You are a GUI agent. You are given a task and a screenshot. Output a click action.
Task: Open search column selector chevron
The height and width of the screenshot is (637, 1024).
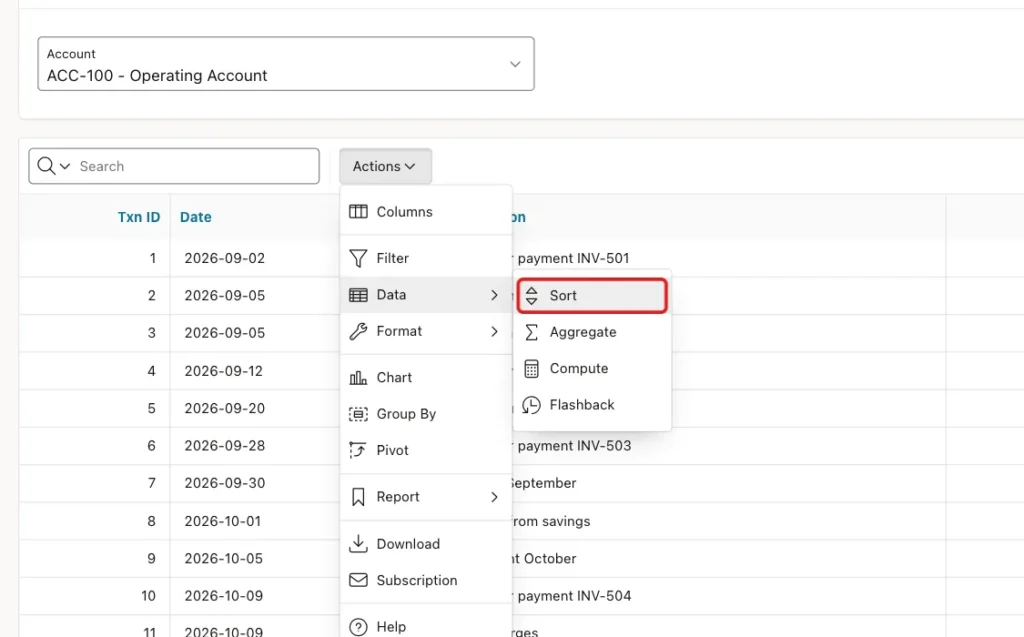point(65,166)
